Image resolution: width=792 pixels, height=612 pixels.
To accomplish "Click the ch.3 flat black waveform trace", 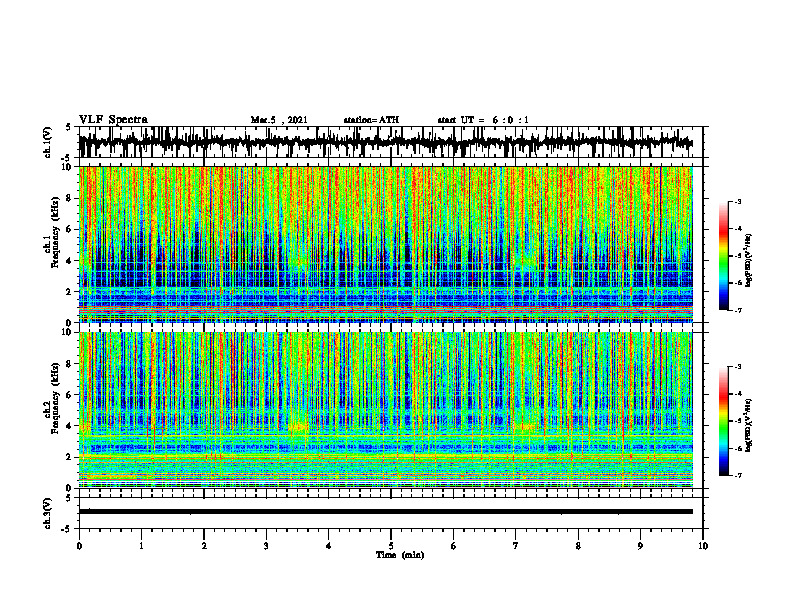I will [385, 512].
